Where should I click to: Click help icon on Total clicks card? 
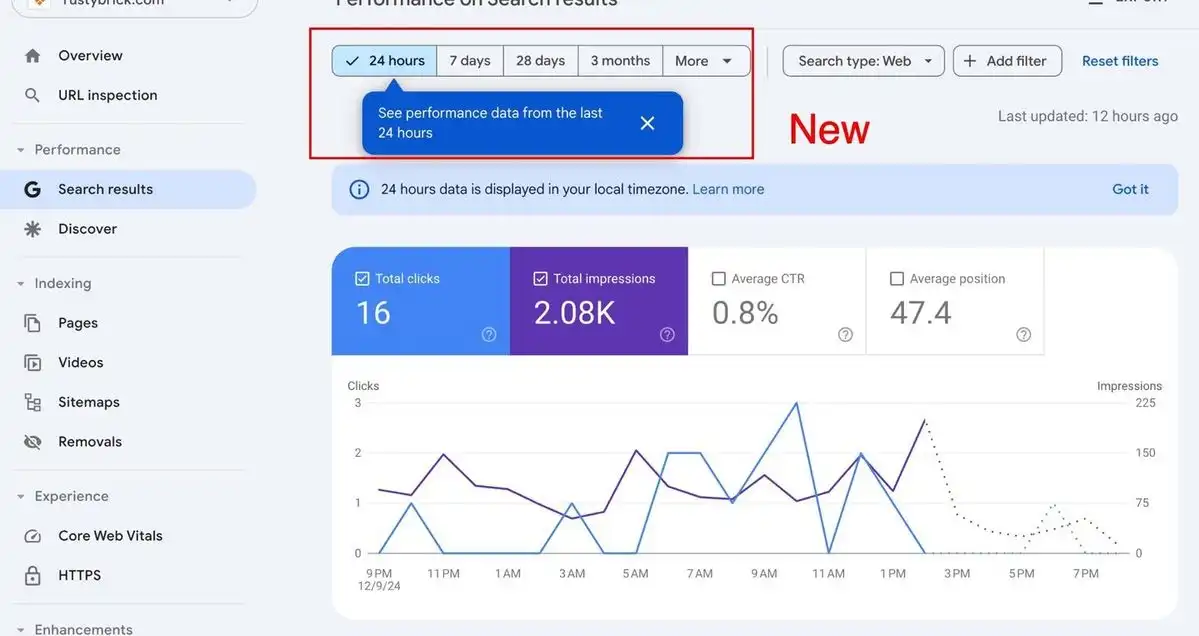pyautogui.click(x=489, y=335)
